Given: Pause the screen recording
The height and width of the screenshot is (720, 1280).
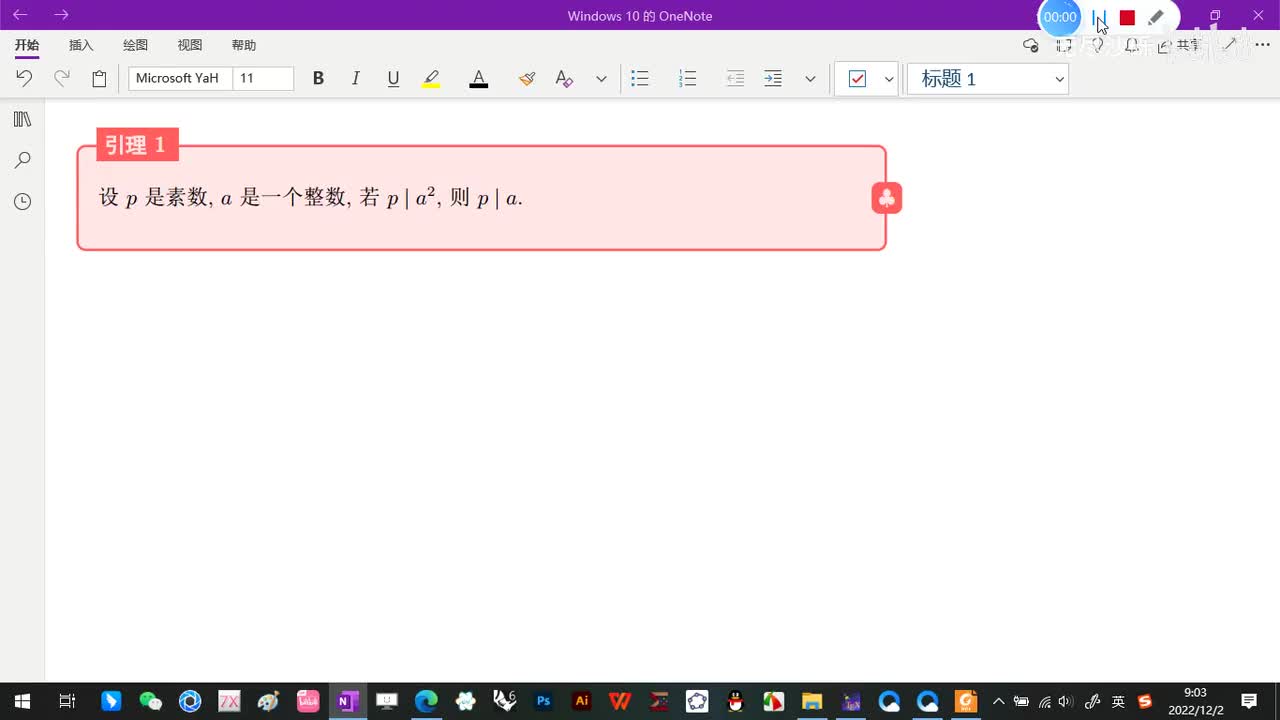Looking at the screenshot, I should tap(1099, 17).
